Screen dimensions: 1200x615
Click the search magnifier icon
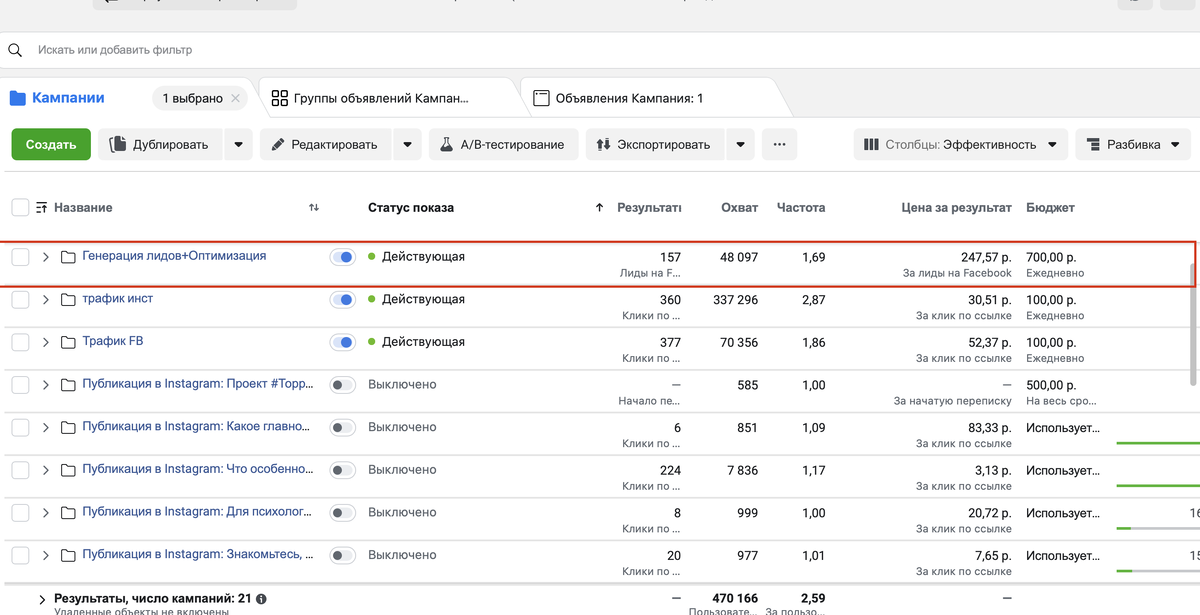(x=15, y=49)
